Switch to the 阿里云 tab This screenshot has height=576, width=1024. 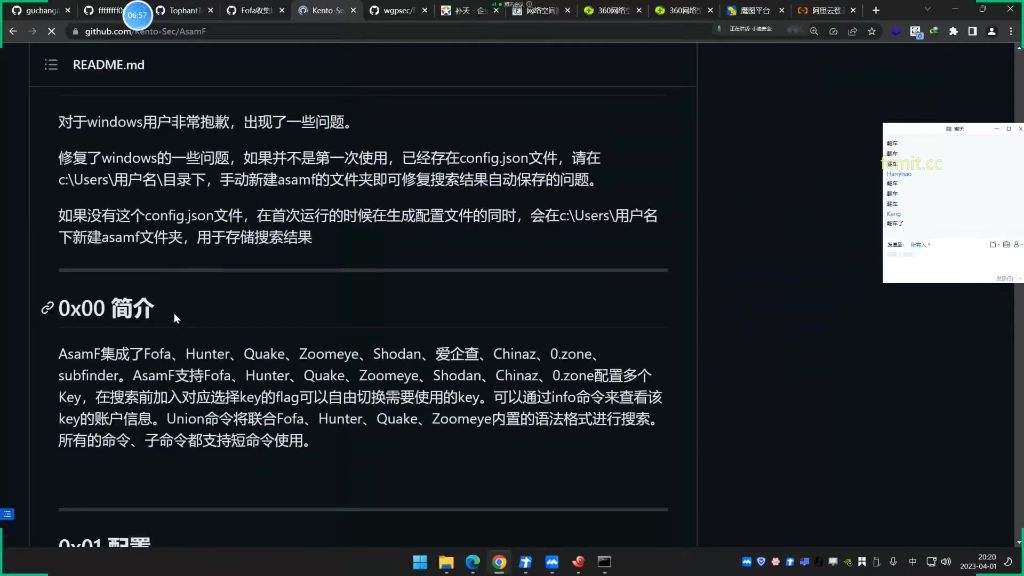pos(827,10)
